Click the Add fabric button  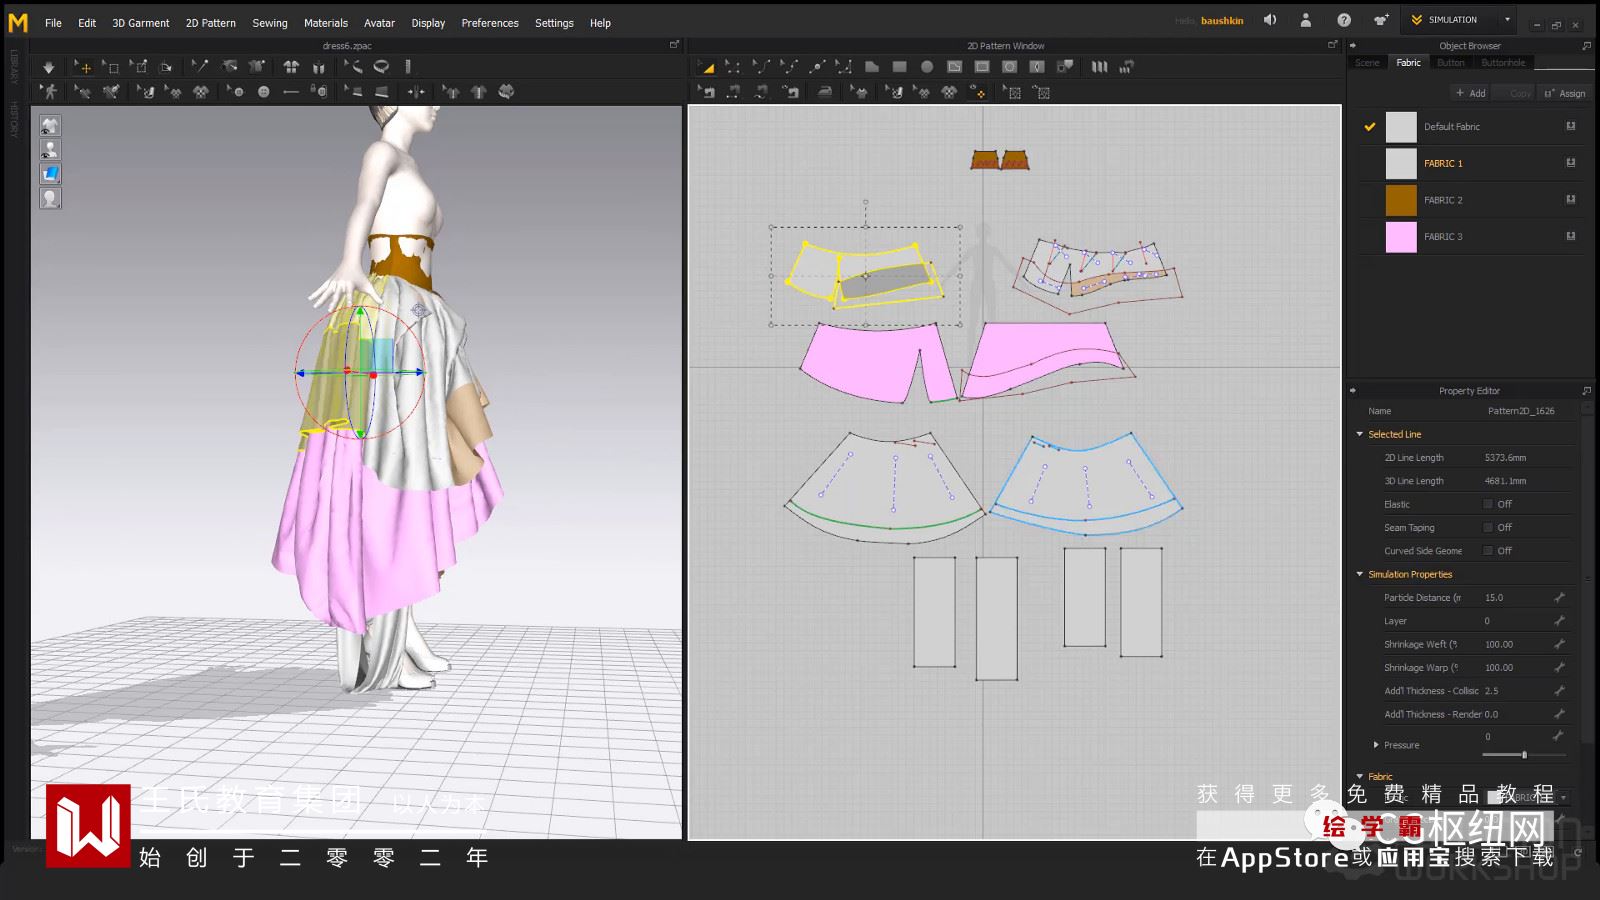1470,93
